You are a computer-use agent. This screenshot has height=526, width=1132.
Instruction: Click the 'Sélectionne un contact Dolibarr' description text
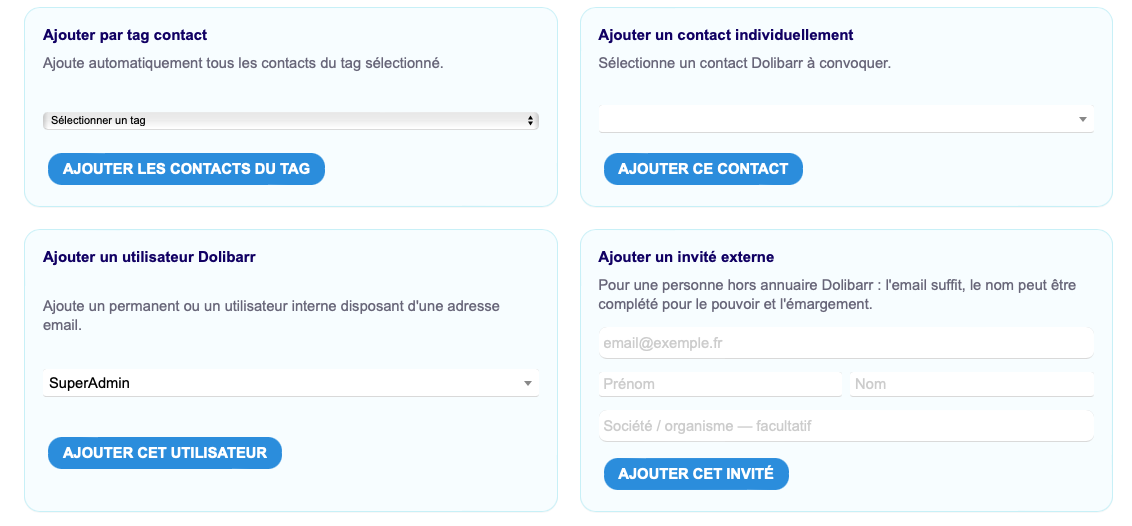[x=744, y=63]
